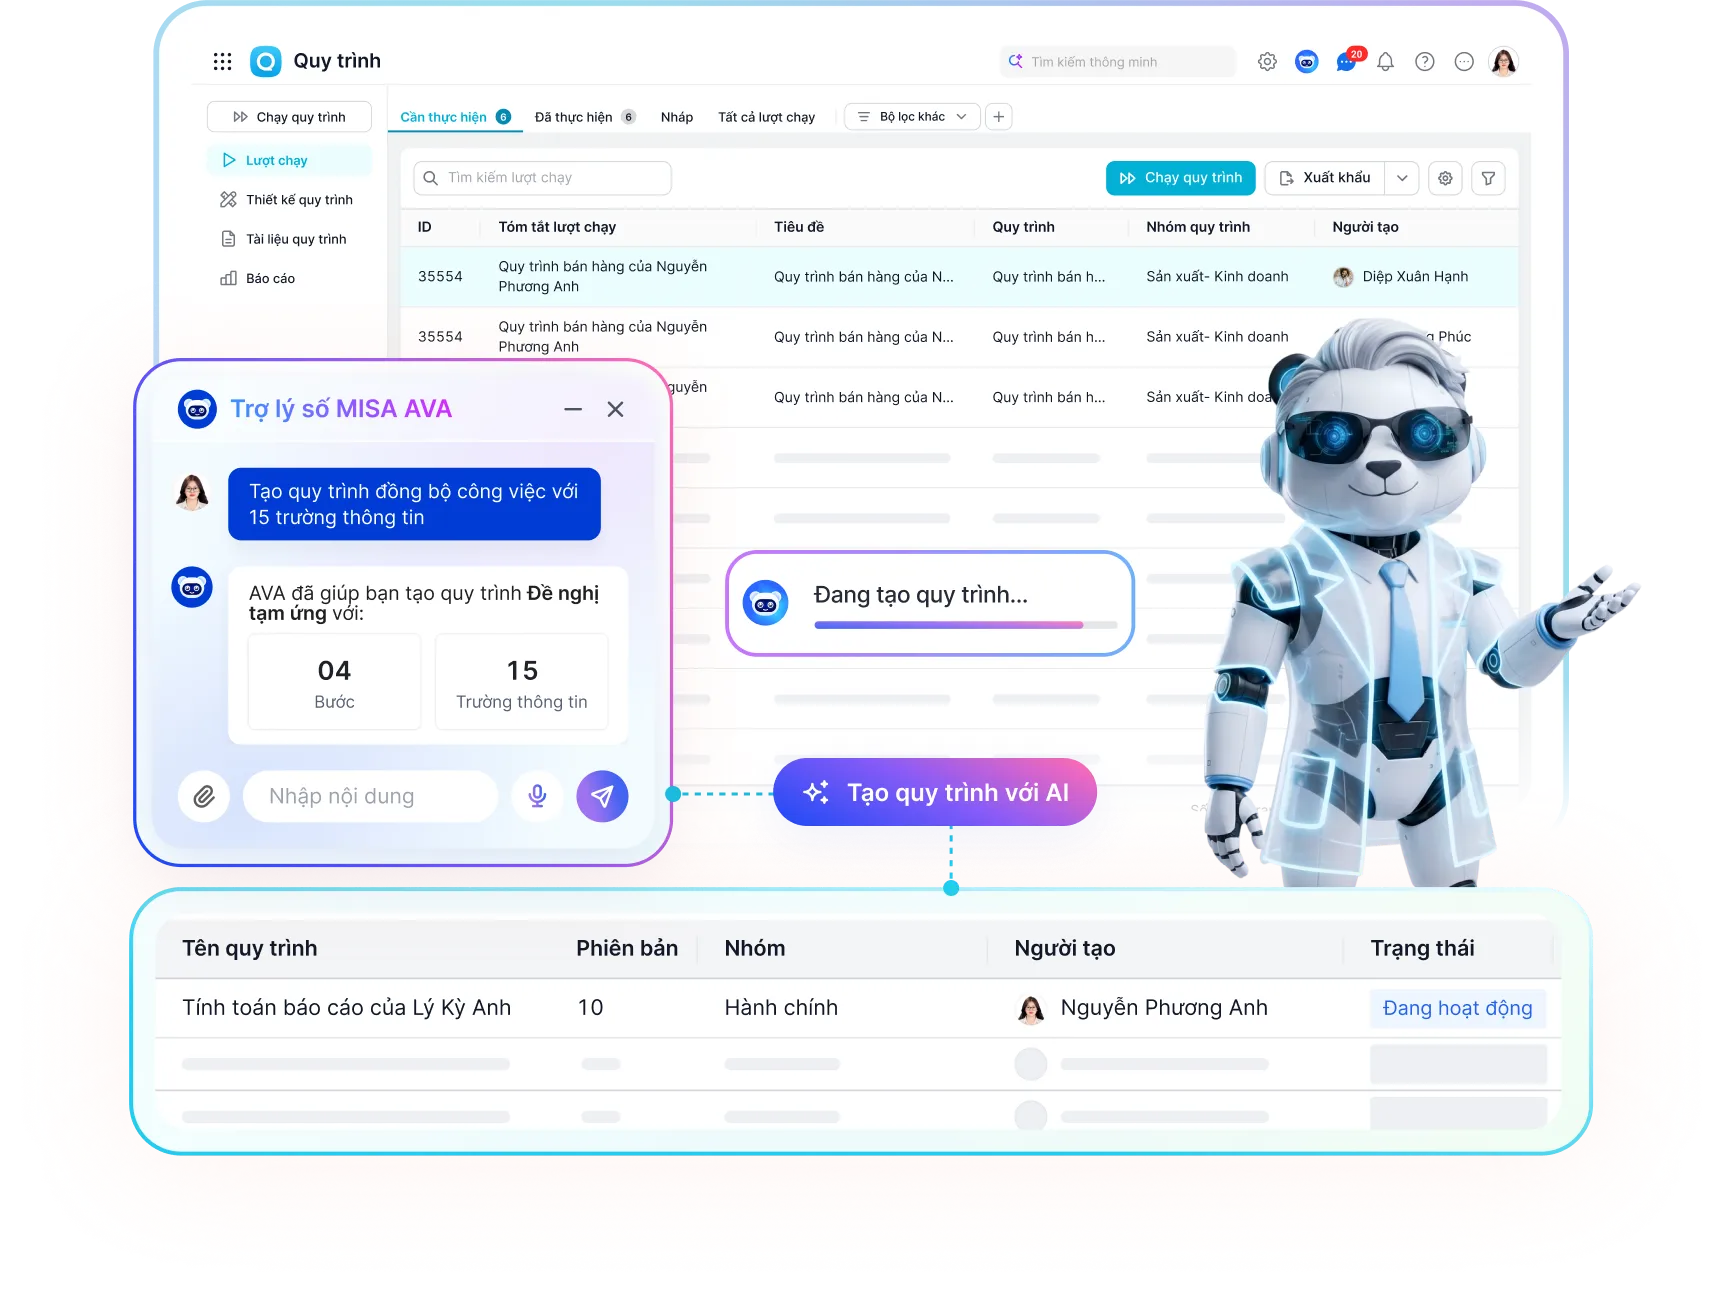Click Nguyễn Phương Anh creator cell

1141,1008
